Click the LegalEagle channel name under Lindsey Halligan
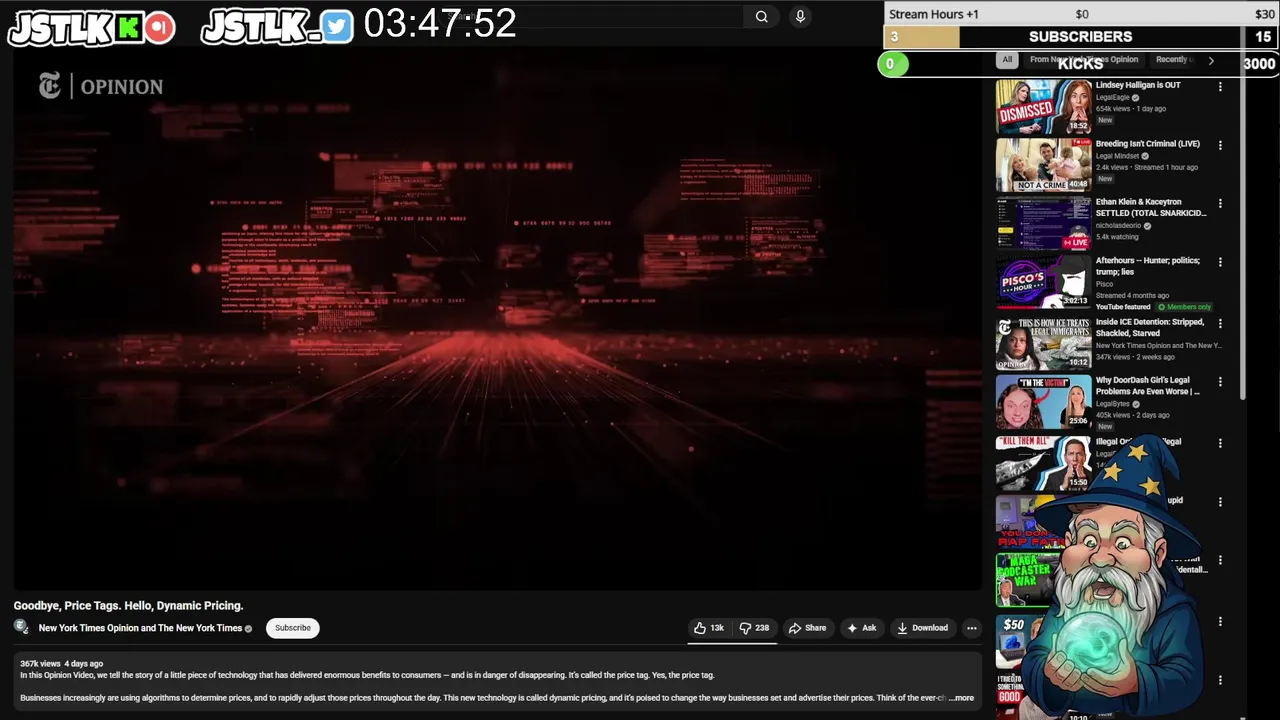Image resolution: width=1280 pixels, height=720 pixels. 1112,97
